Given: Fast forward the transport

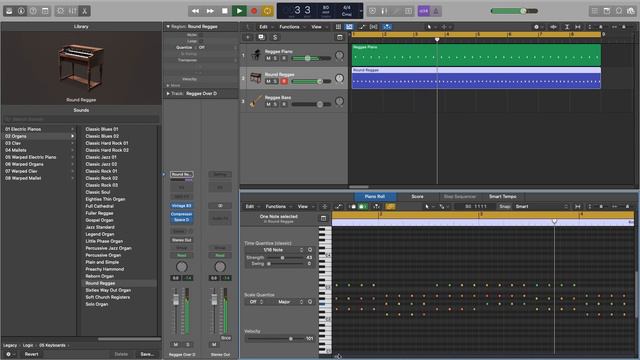Looking at the screenshot, I should pos(210,11).
